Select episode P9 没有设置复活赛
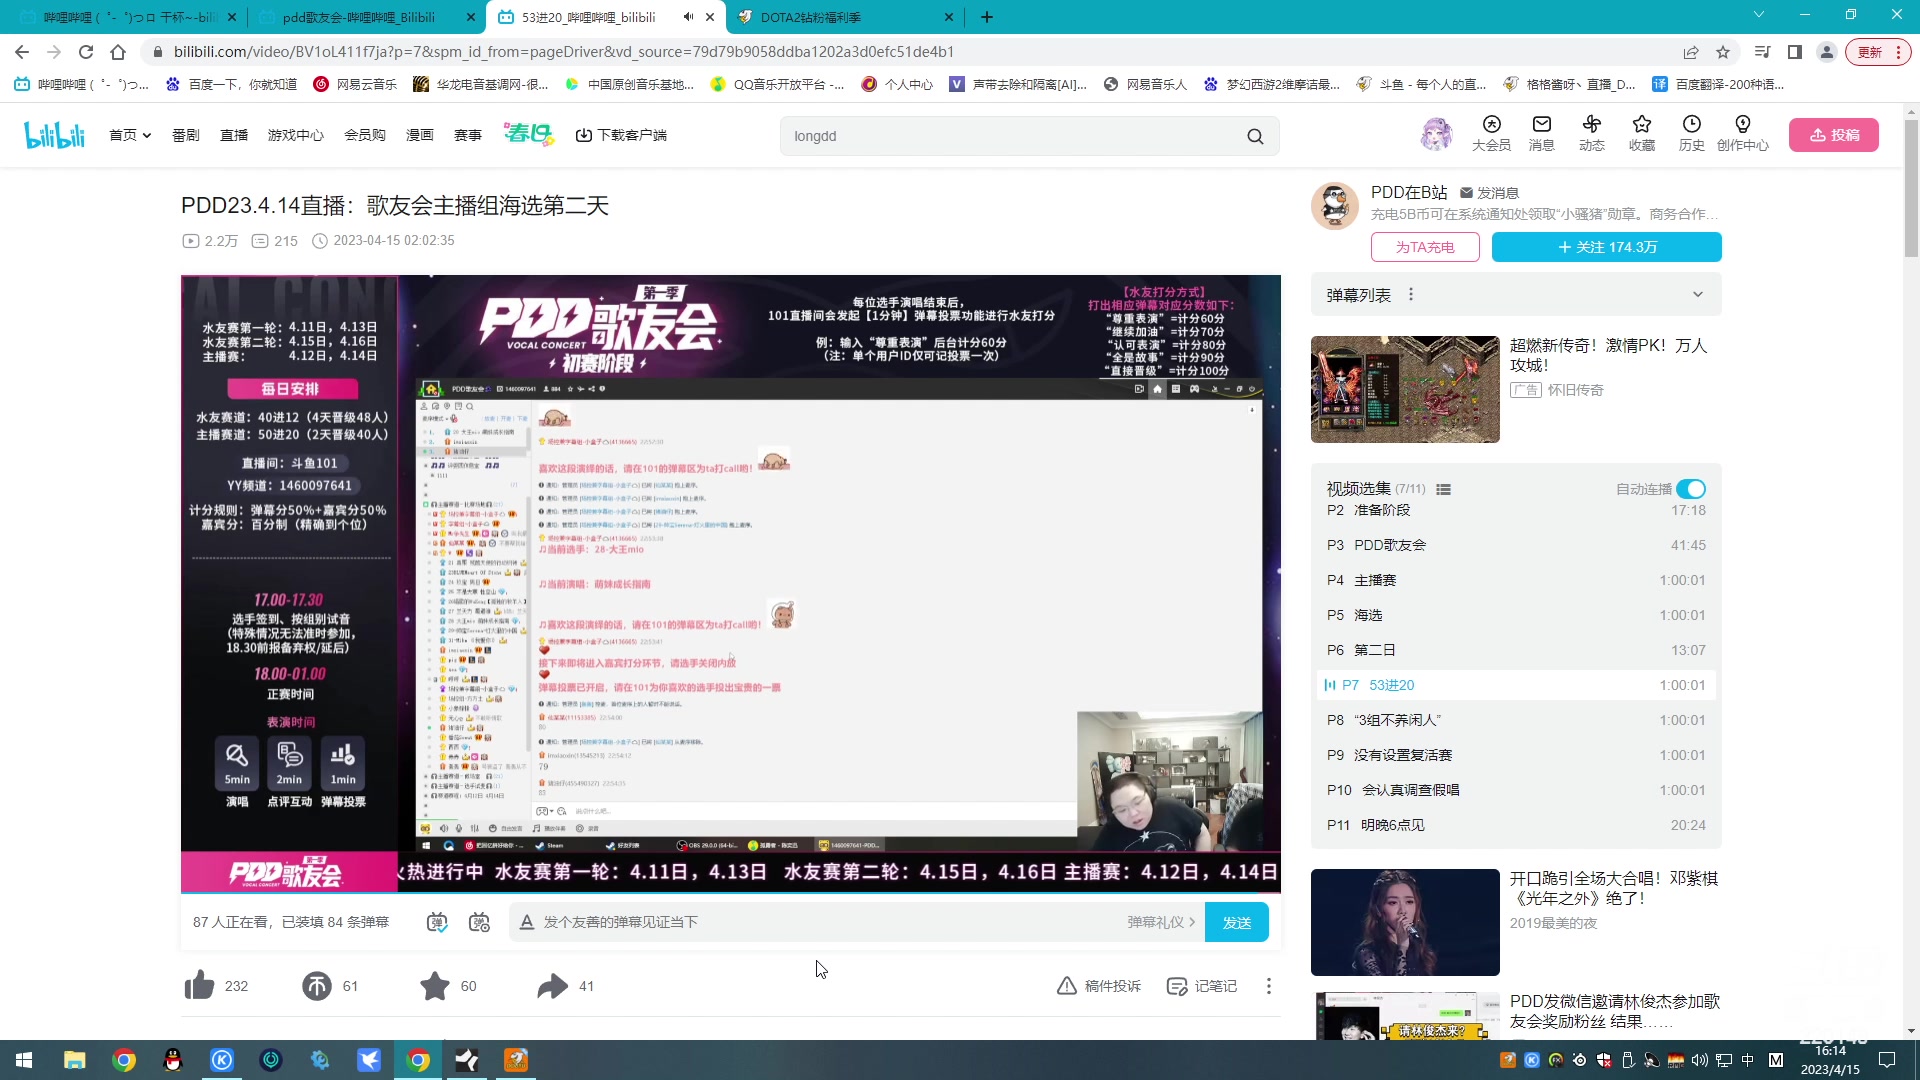 1516,755
